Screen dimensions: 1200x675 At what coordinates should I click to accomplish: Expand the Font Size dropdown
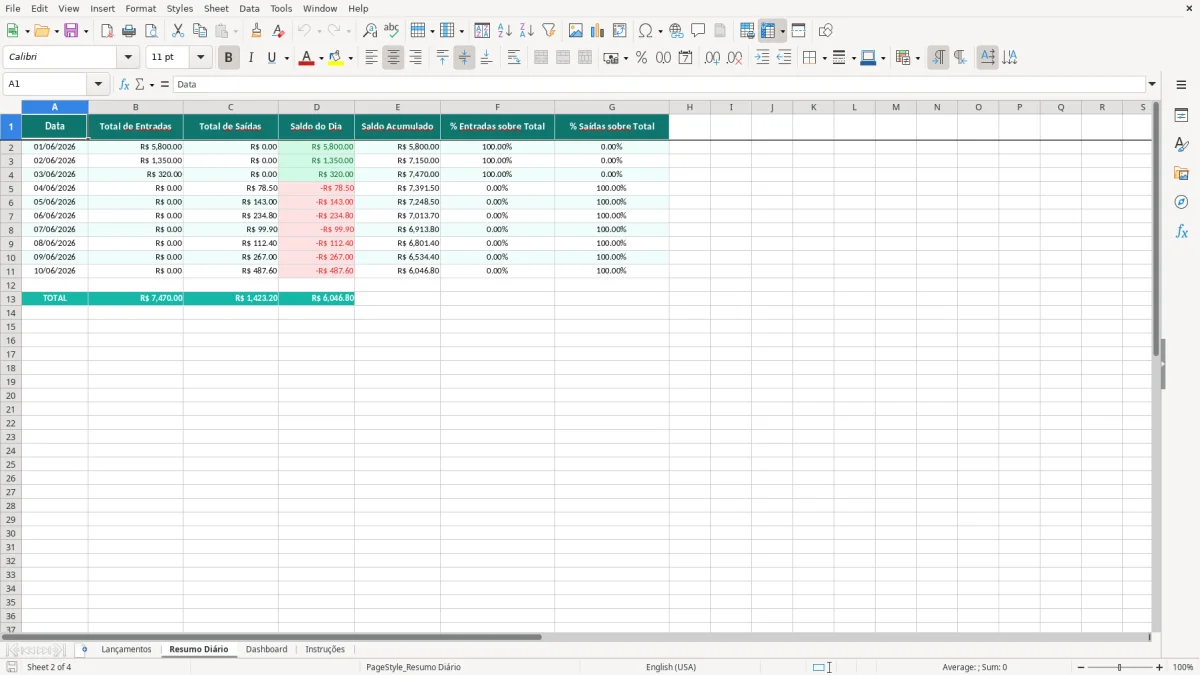200,58
